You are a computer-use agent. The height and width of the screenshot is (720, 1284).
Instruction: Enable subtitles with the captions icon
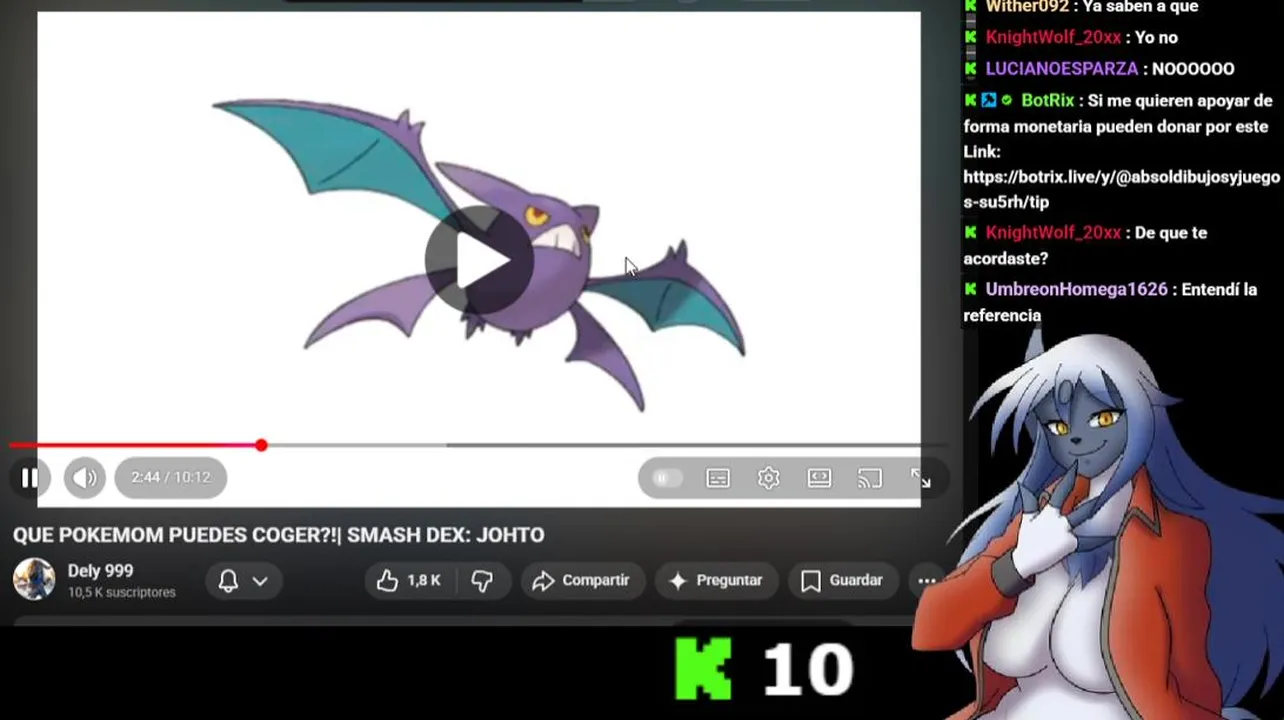(x=718, y=479)
